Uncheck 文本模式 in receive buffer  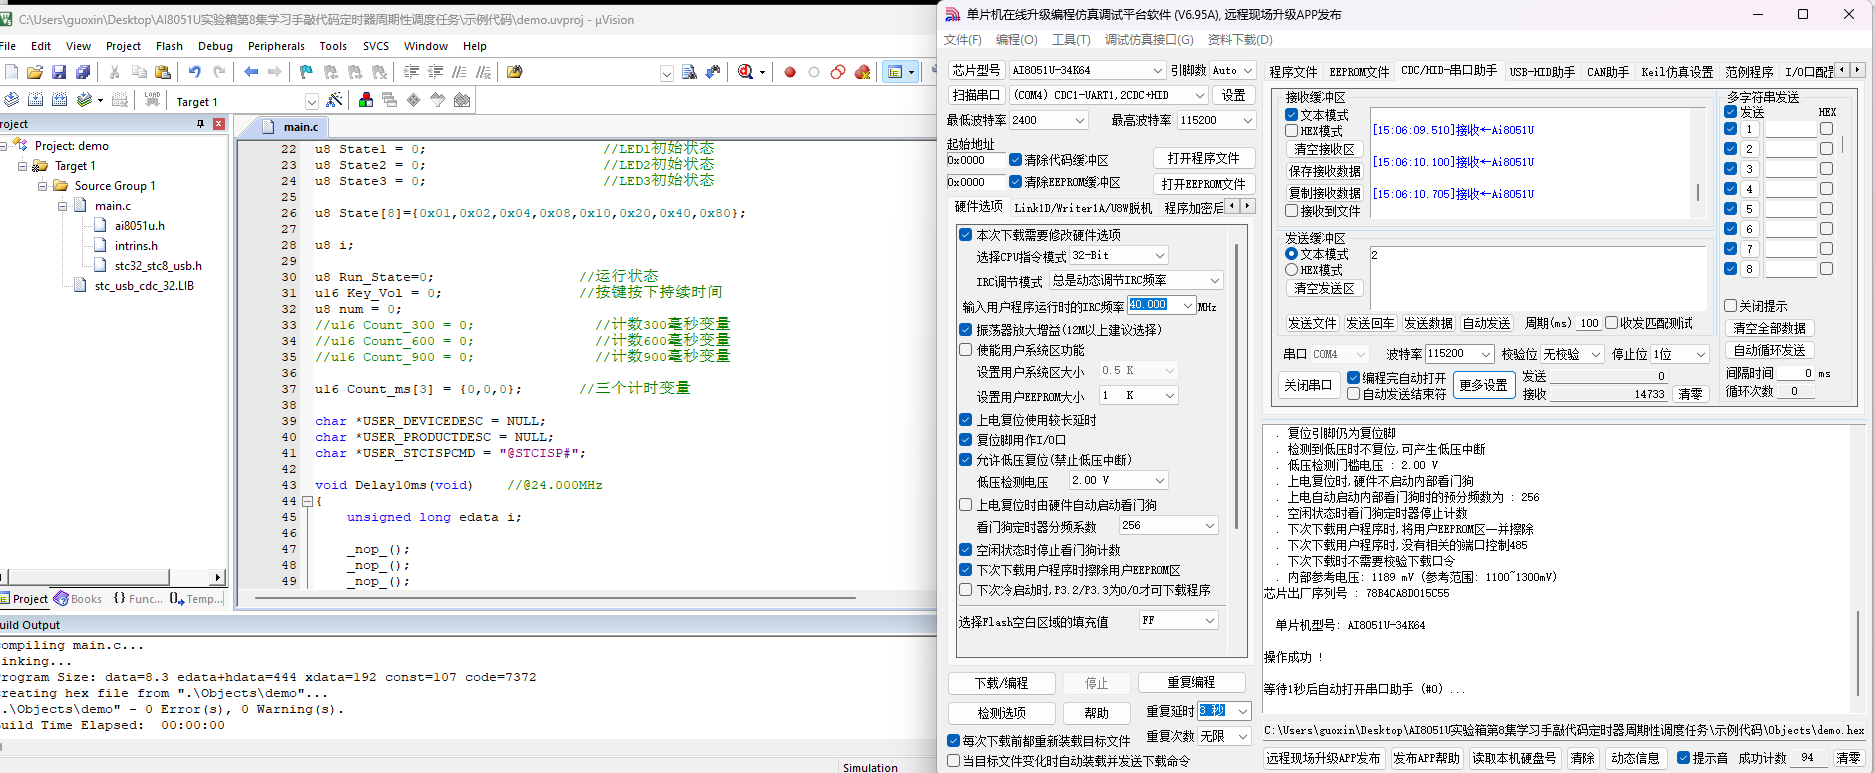pyautogui.click(x=1291, y=115)
